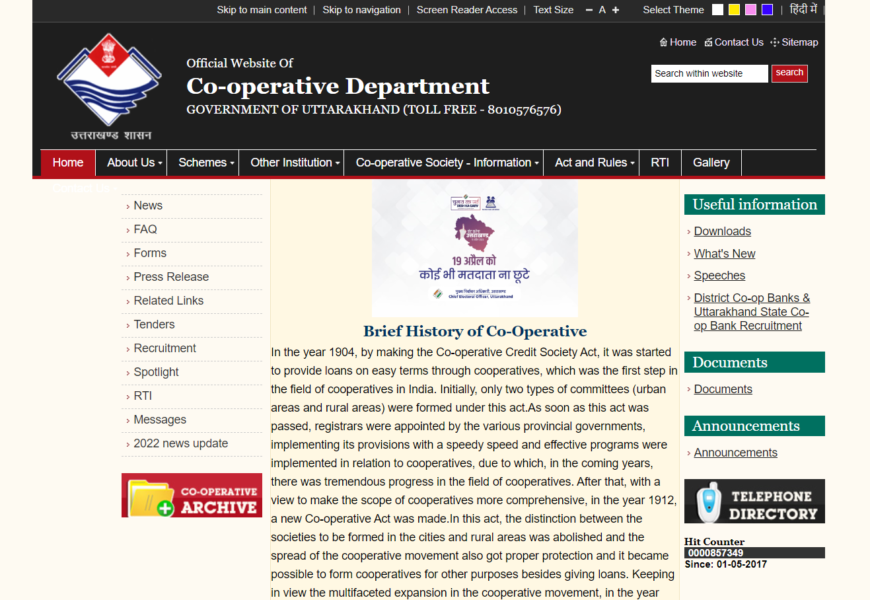Screen dimensions: 870x600
Task: Open the Speeches link
Action: 719,276
